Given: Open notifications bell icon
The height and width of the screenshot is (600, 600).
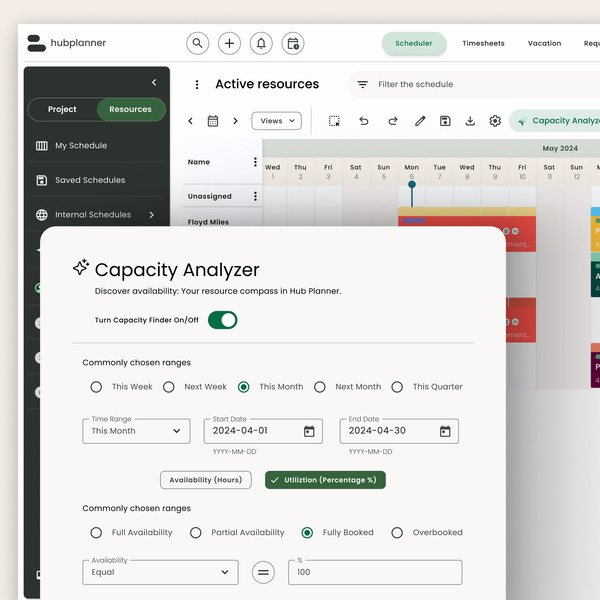Looking at the screenshot, I should click(x=261, y=43).
